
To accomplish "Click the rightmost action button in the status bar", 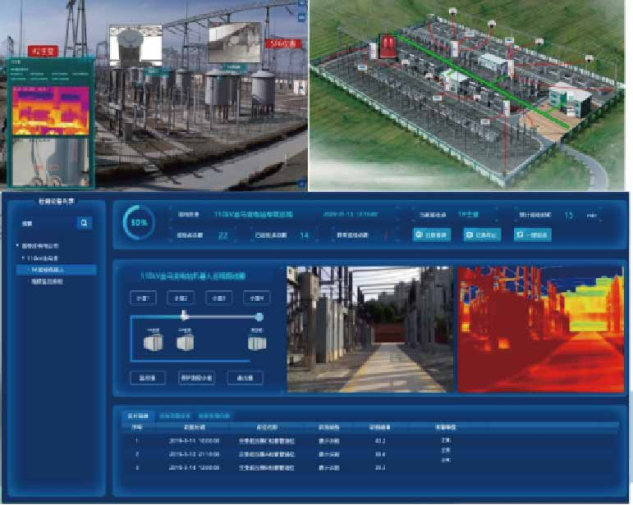I will (x=533, y=234).
